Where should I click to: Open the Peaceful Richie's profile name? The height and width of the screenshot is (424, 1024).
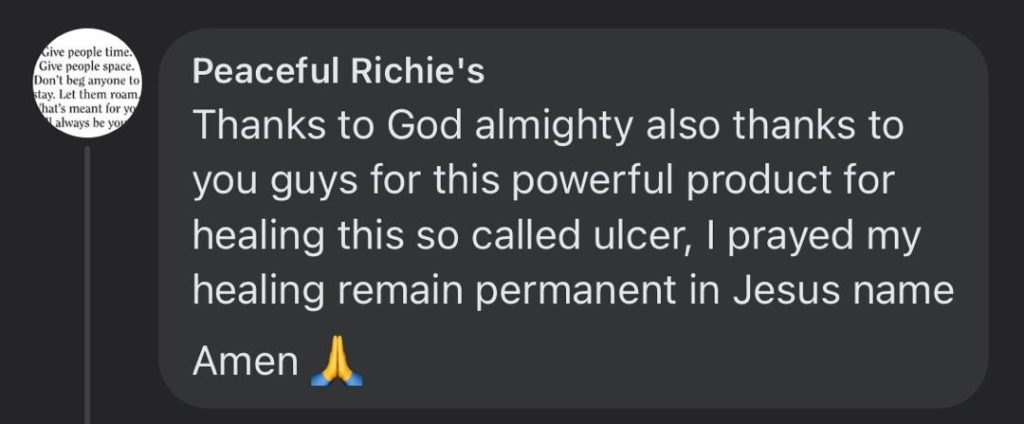(x=337, y=72)
